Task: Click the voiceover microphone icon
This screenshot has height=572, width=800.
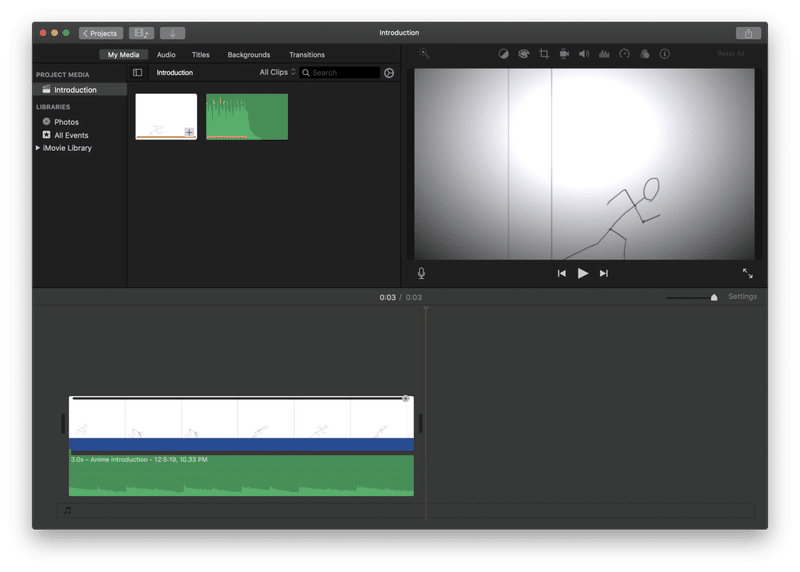Action: tap(421, 273)
